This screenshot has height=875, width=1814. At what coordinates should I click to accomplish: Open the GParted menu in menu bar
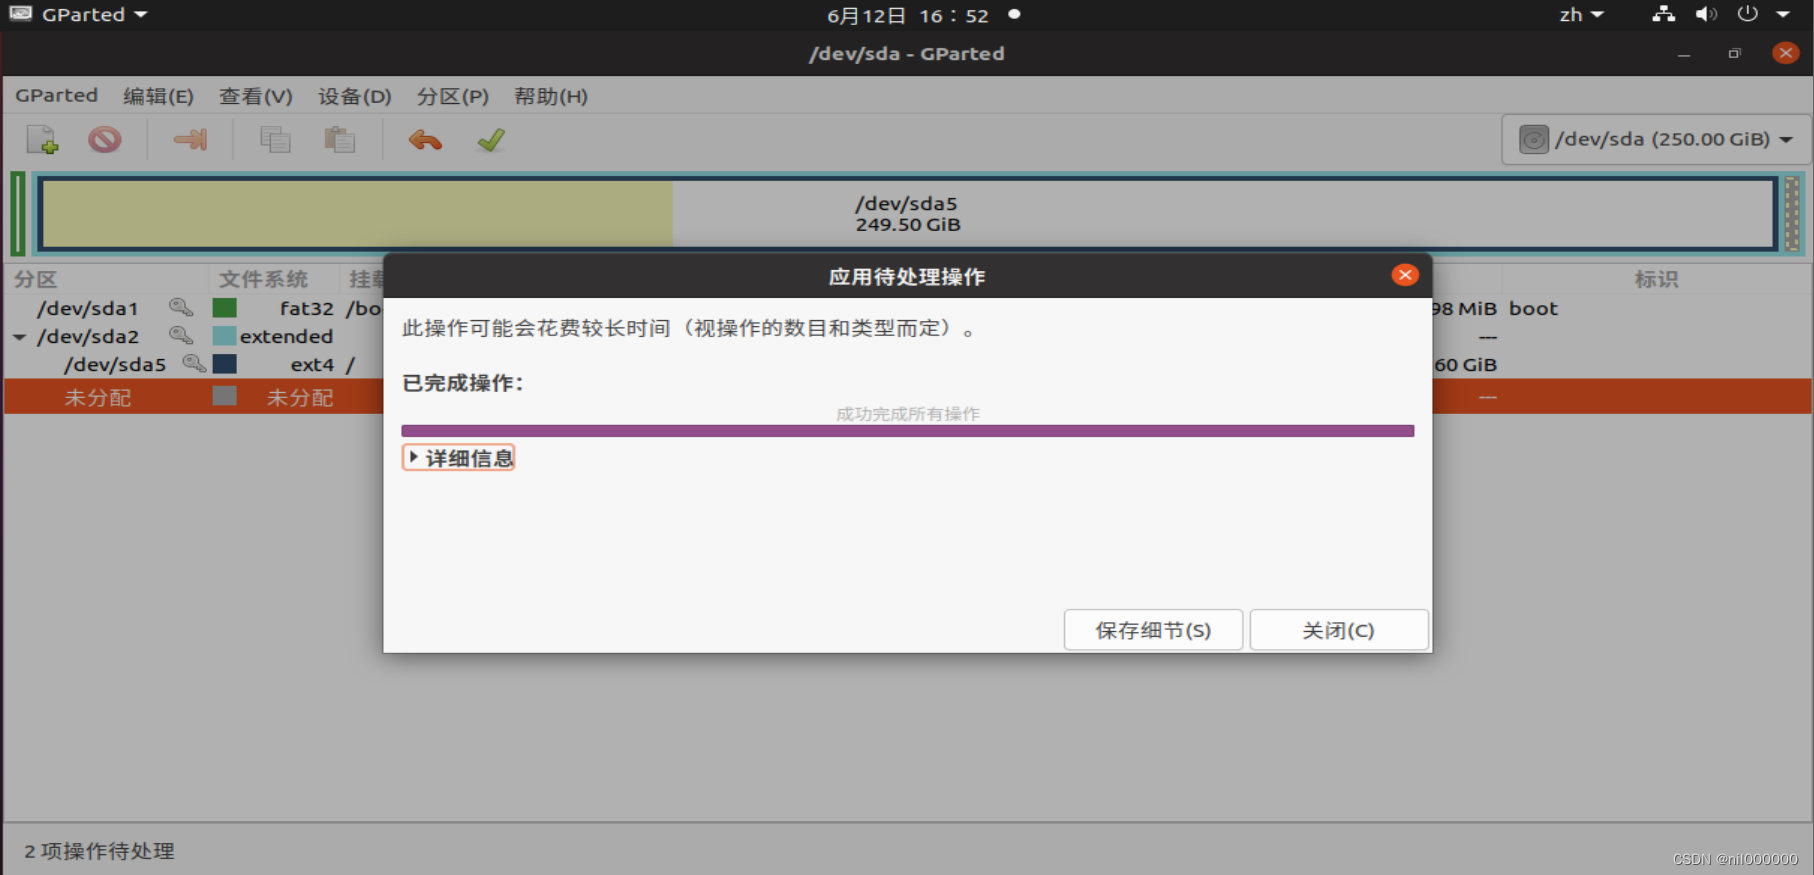click(x=56, y=96)
